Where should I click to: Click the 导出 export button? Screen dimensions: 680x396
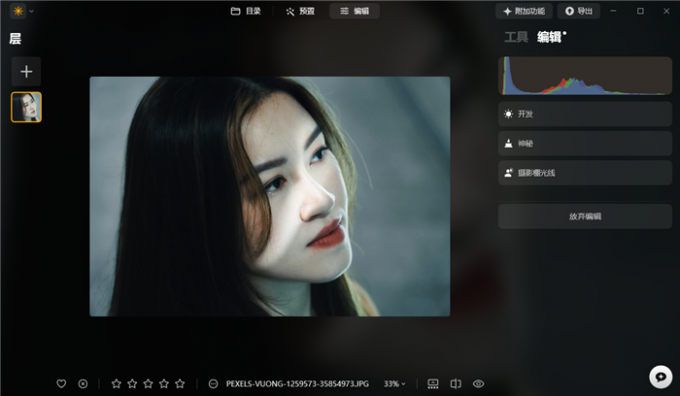coord(579,11)
